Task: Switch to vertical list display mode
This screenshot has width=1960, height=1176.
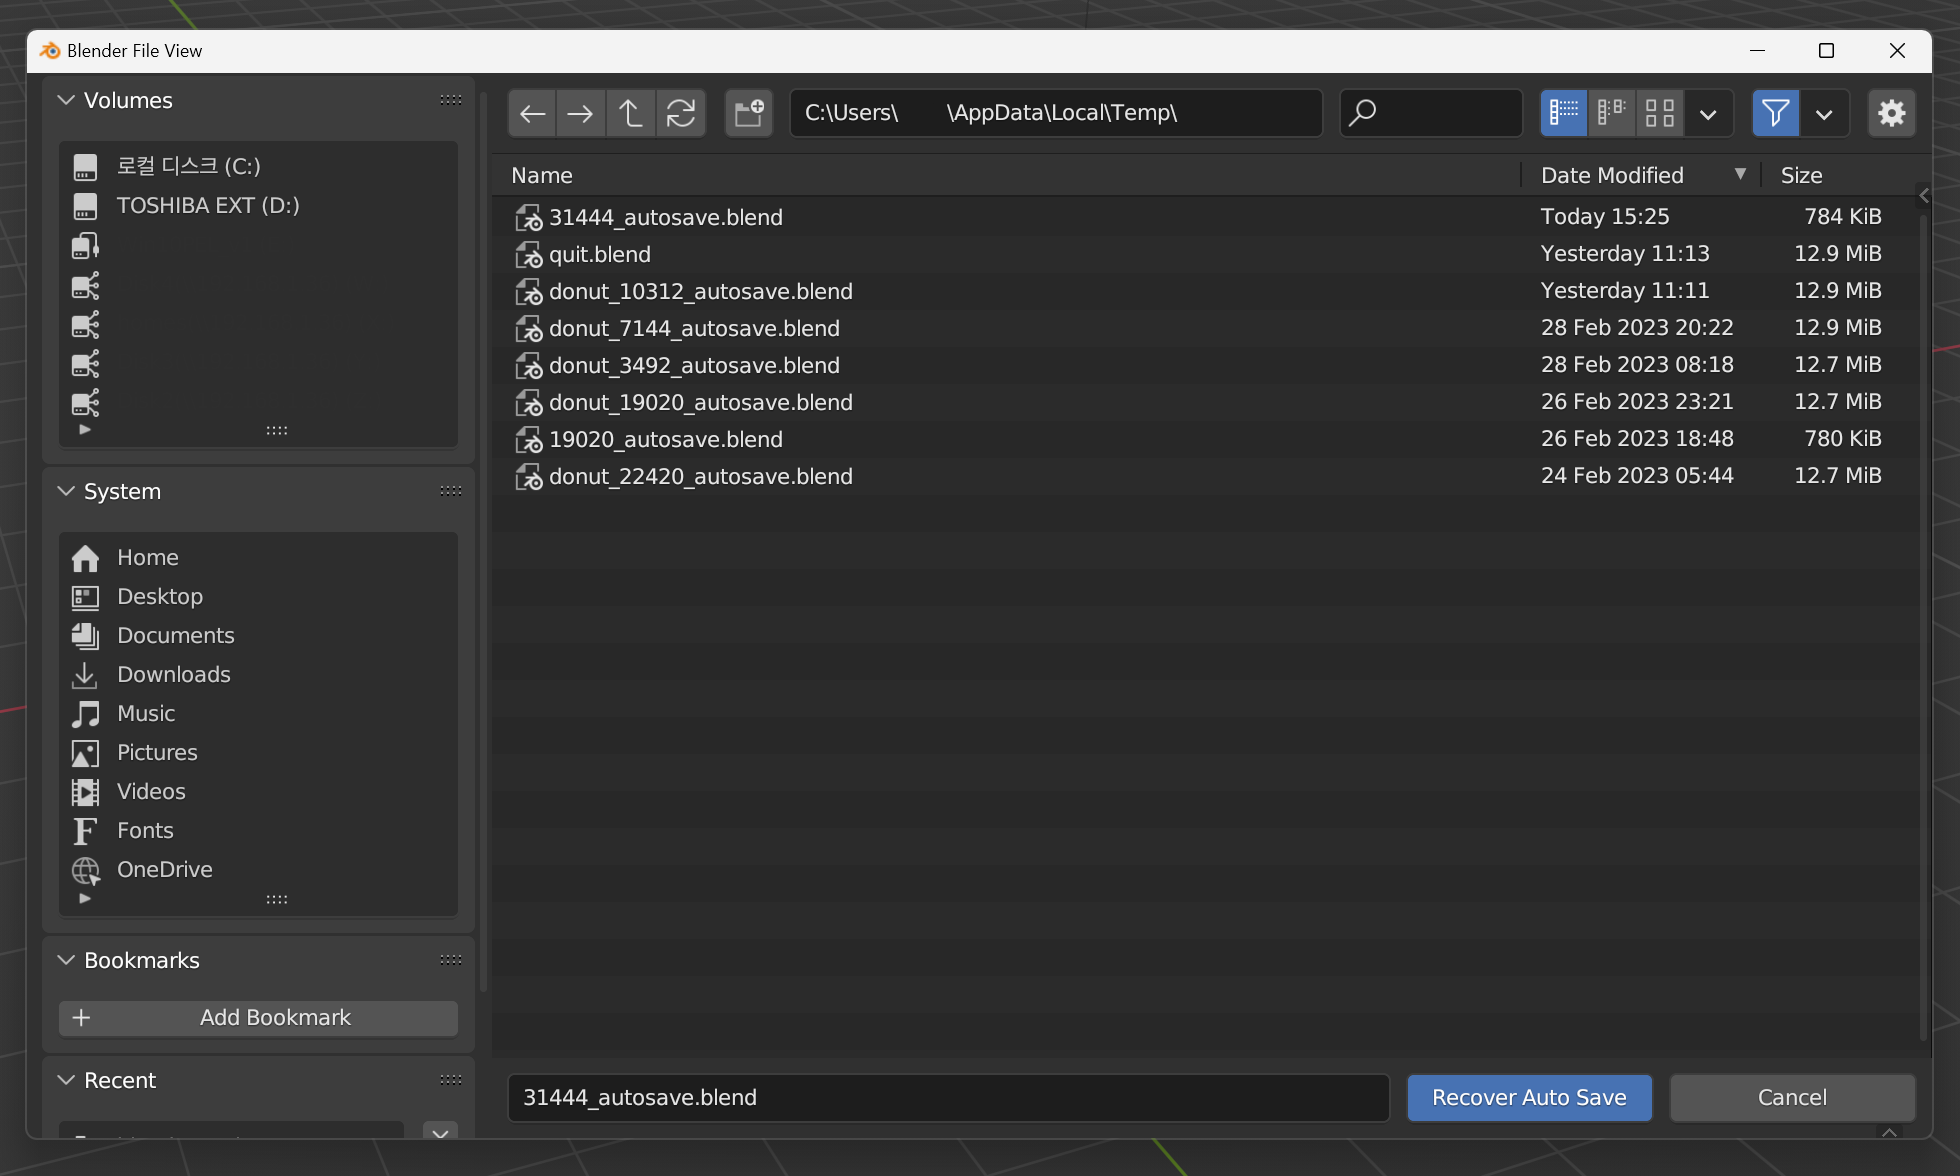Action: click(x=1563, y=113)
